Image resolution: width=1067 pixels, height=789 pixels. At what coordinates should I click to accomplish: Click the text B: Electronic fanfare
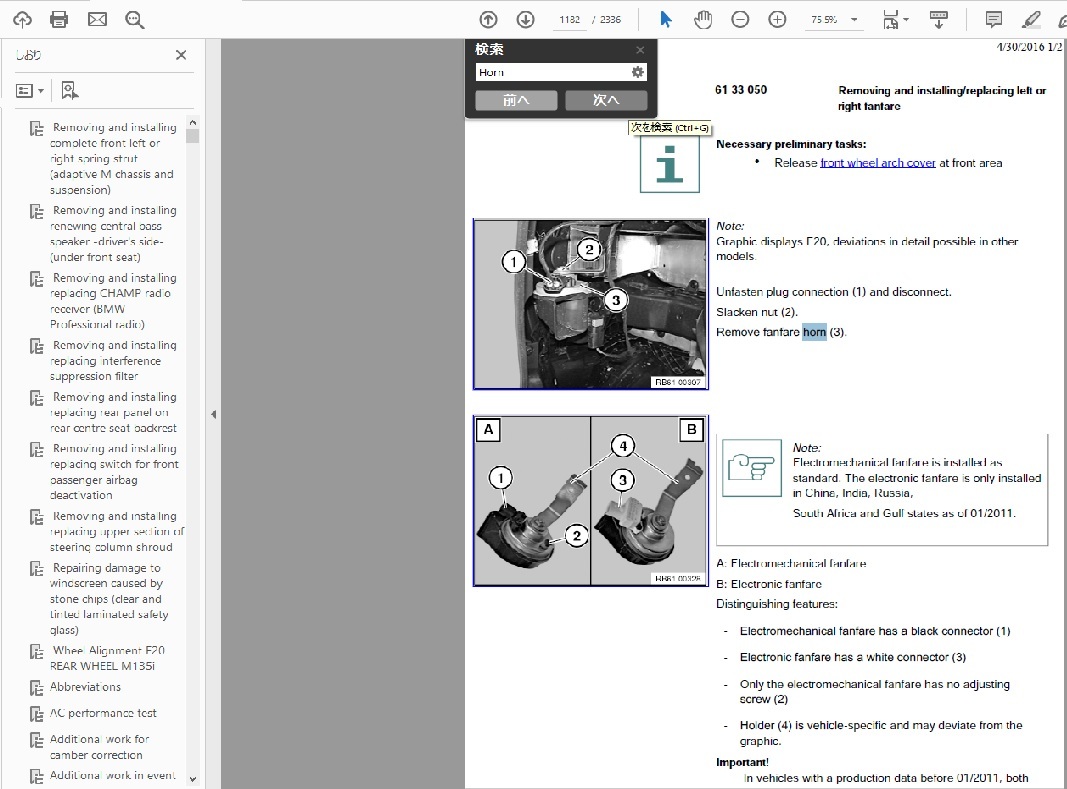(769, 584)
